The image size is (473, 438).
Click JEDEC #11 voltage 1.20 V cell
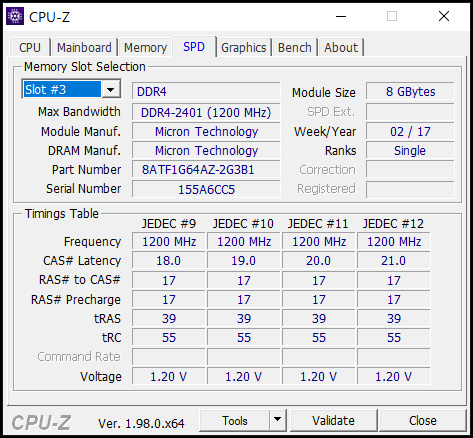319,376
